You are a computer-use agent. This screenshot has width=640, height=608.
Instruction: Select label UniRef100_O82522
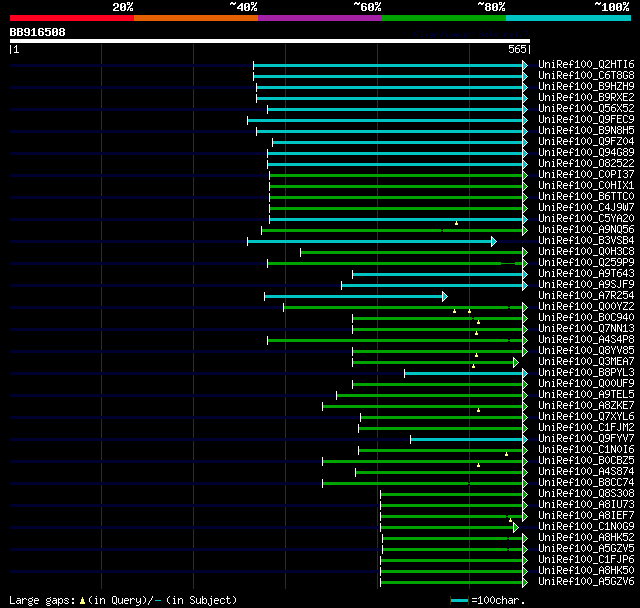click(586, 164)
